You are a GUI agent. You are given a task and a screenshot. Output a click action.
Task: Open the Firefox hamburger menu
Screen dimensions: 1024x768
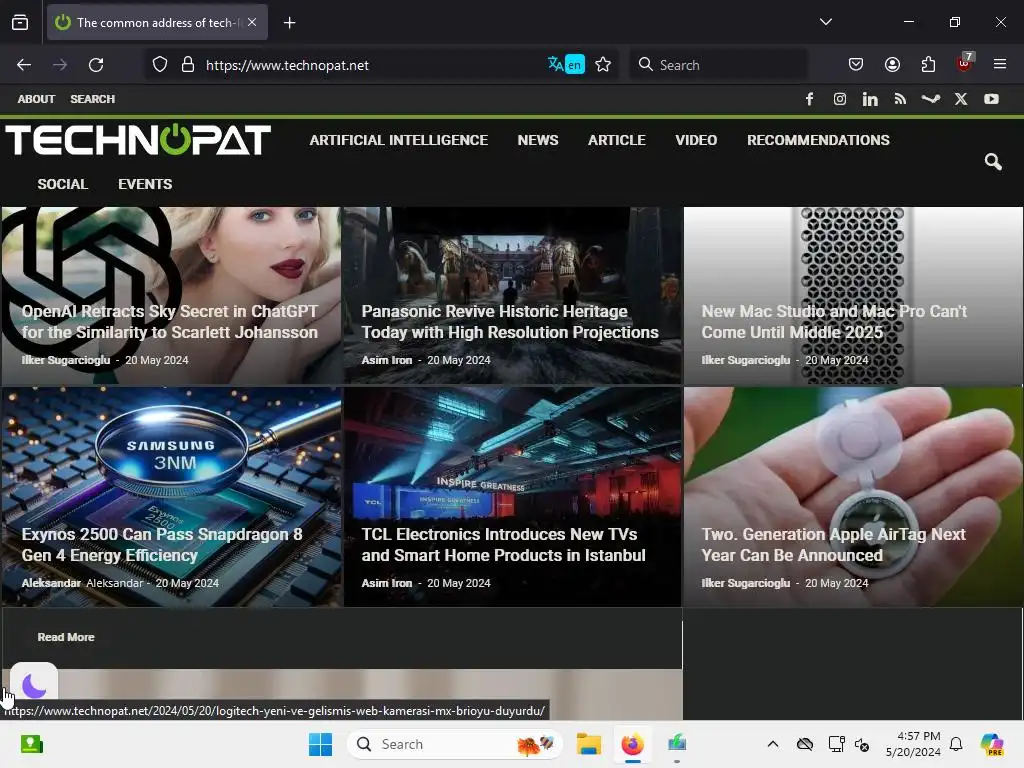pyautogui.click(x=1000, y=64)
